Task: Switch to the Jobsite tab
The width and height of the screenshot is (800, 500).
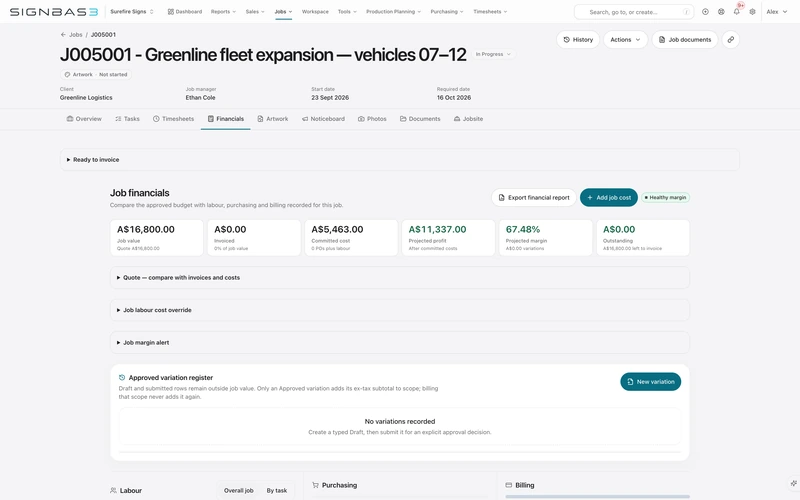Action: point(468,119)
